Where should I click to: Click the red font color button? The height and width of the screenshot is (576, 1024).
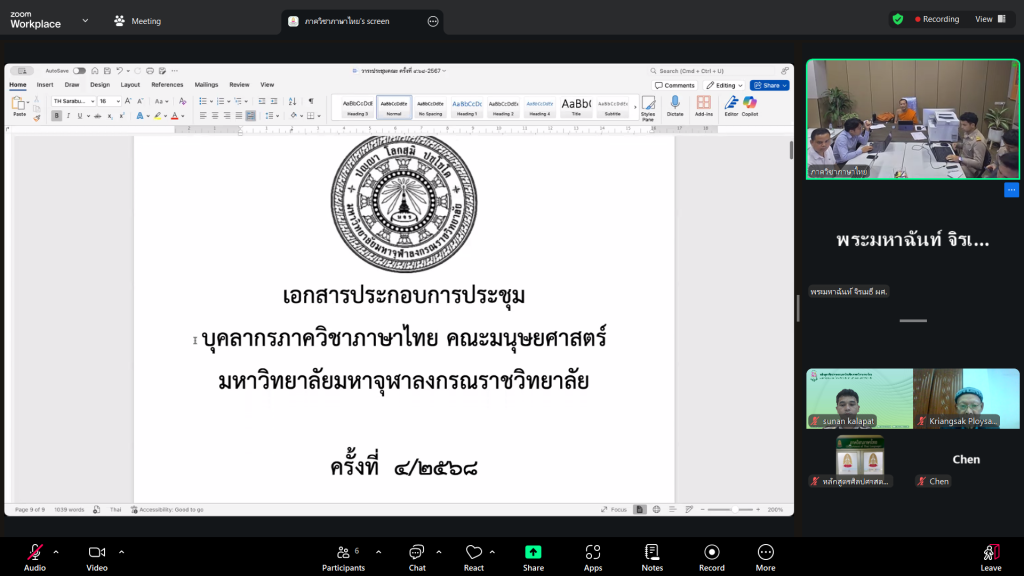(174, 116)
